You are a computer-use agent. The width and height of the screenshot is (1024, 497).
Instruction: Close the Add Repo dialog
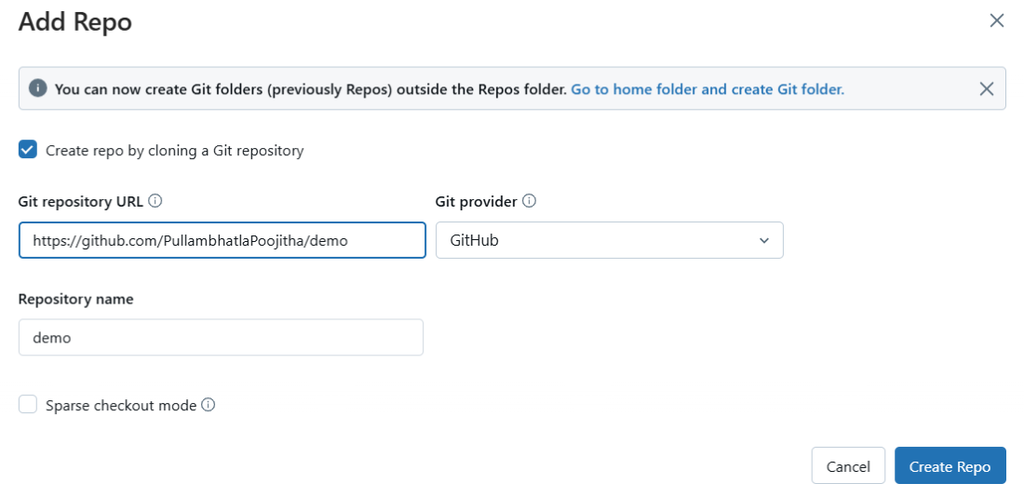point(996,21)
